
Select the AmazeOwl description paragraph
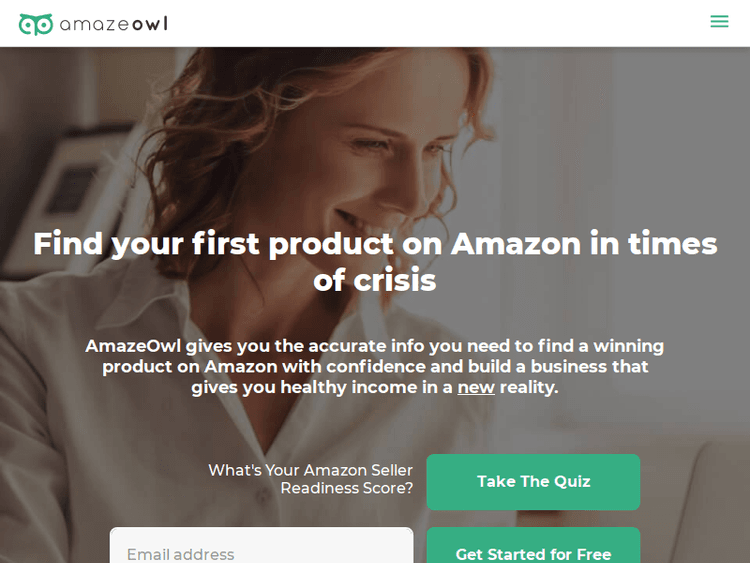coord(375,366)
